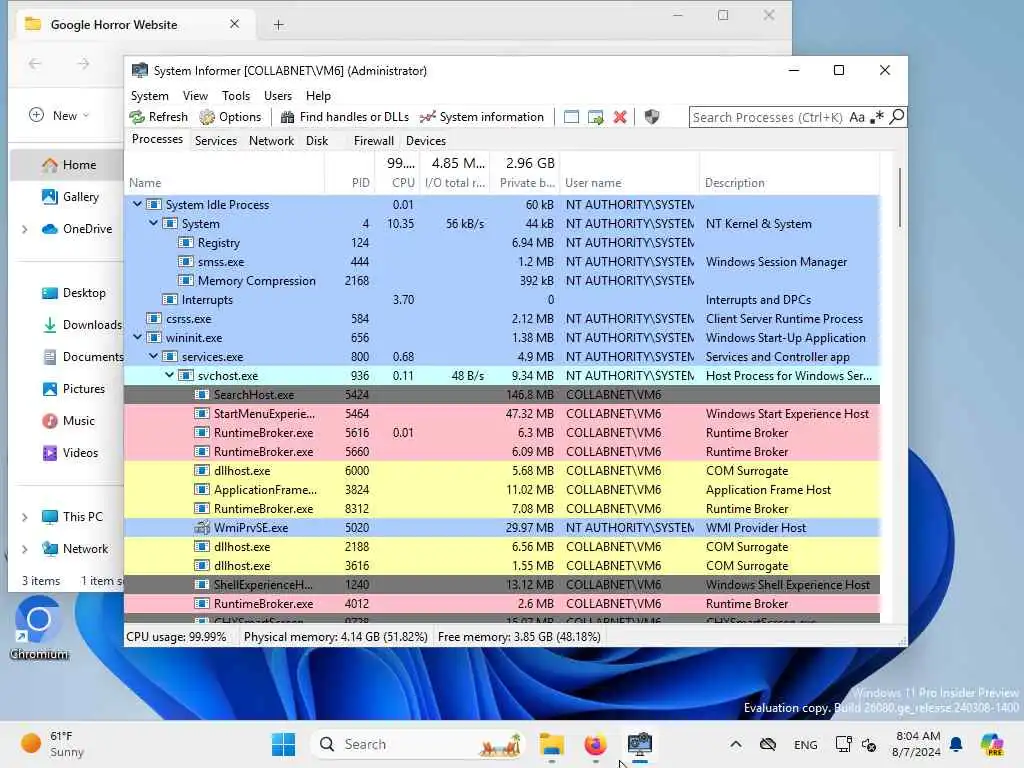Open the Users menu
1024x768 pixels.
[278, 96]
